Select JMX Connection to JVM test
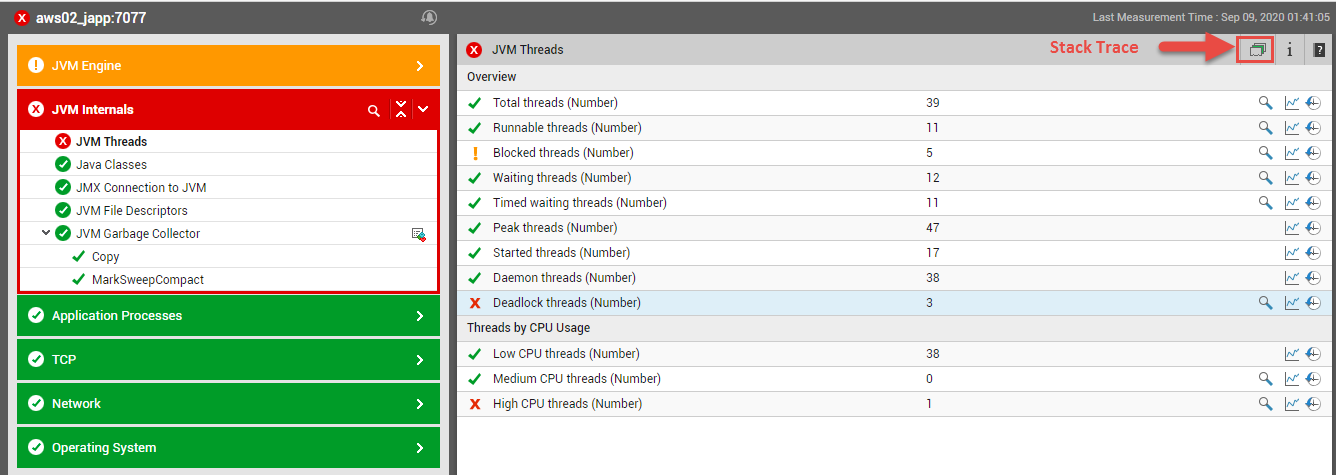This screenshot has width=1336, height=475. [x=141, y=188]
